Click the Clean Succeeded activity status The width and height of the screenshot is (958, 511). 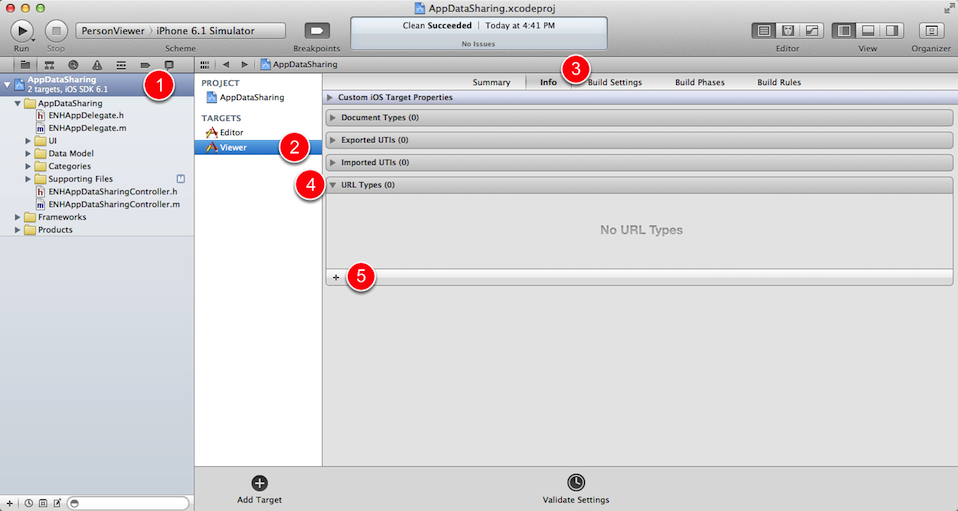point(478,34)
